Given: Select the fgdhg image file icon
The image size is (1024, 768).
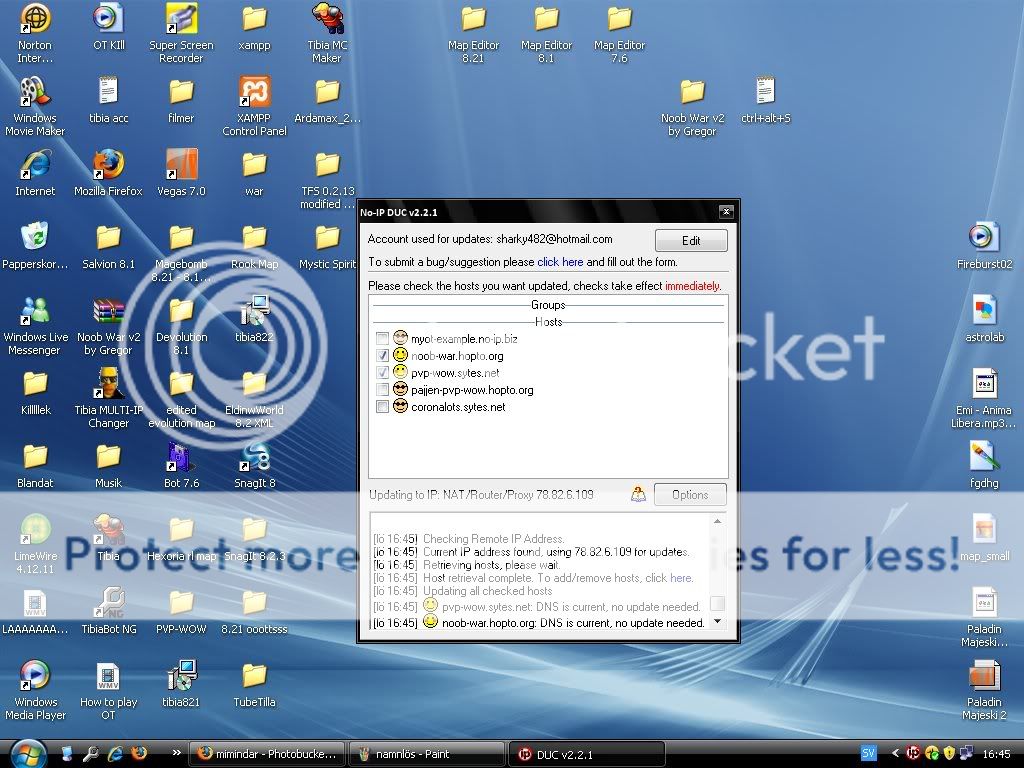Looking at the screenshot, I should [984, 465].
